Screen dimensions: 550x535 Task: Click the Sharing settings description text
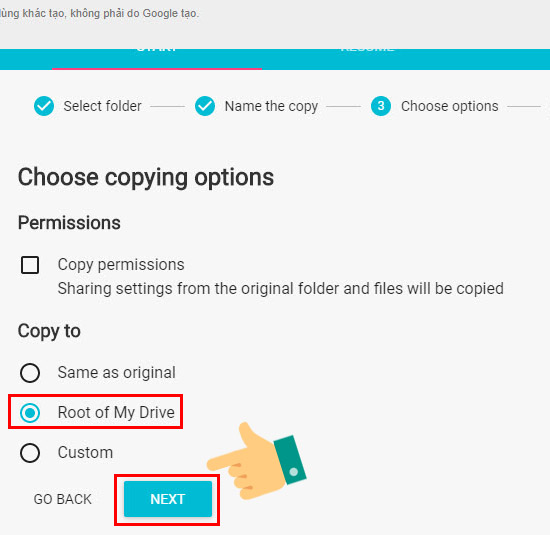click(281, 289)
